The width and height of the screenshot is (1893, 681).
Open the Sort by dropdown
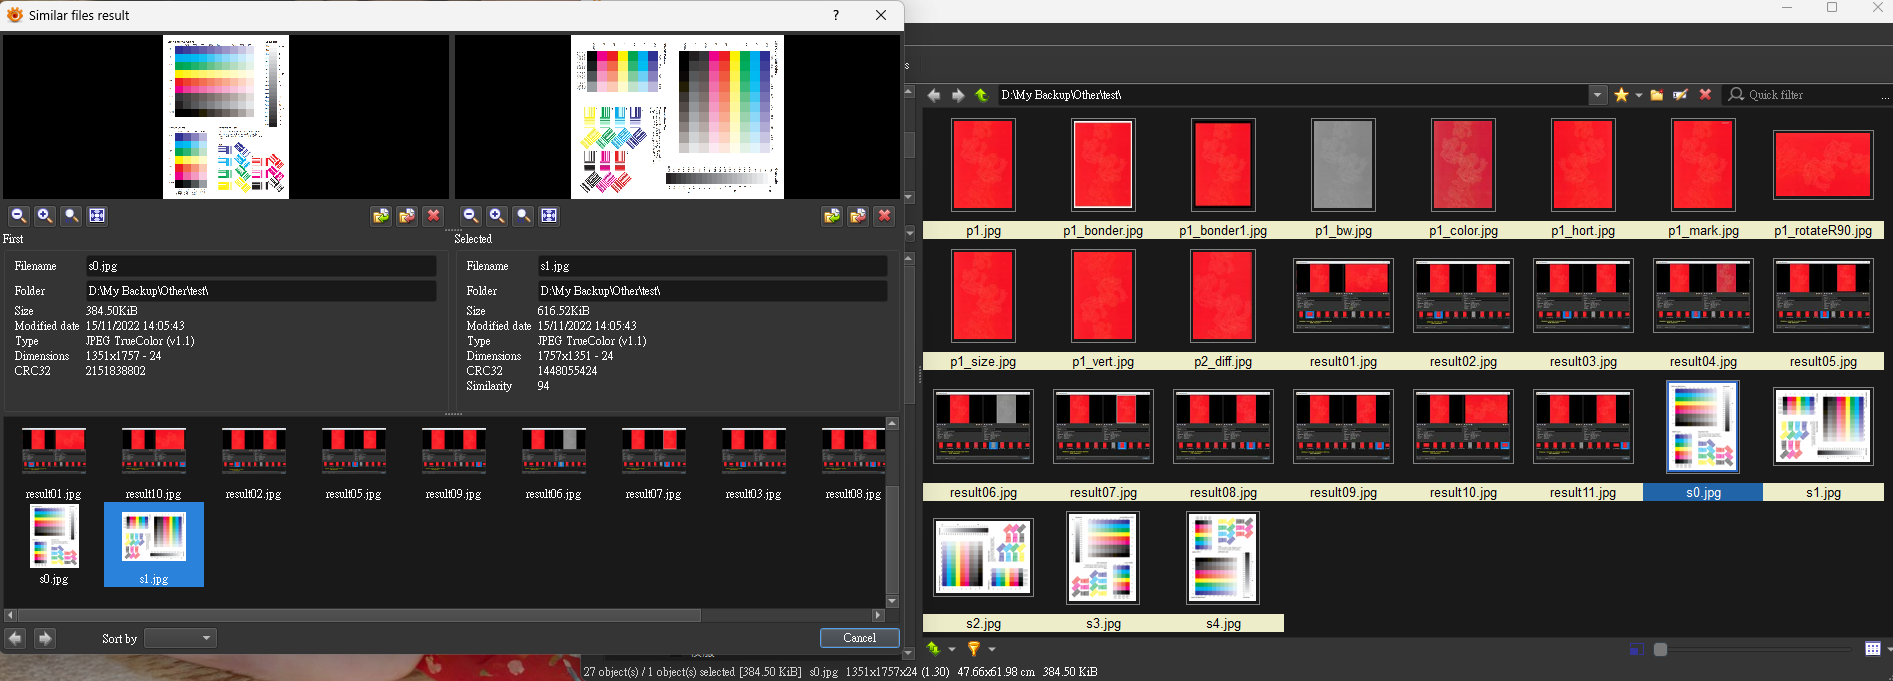(x=180, y=638)
